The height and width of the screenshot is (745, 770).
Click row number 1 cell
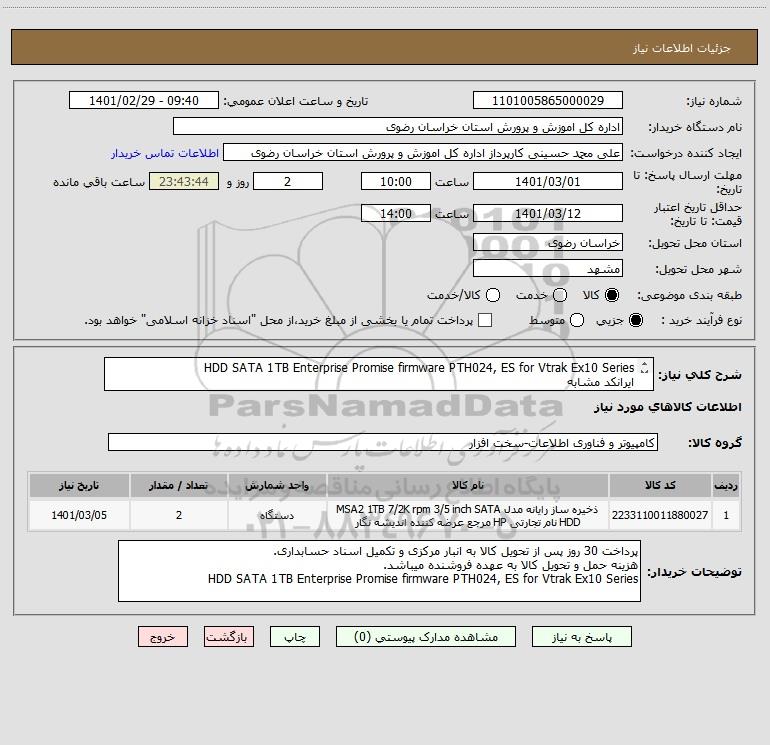[x=726, y=515]
